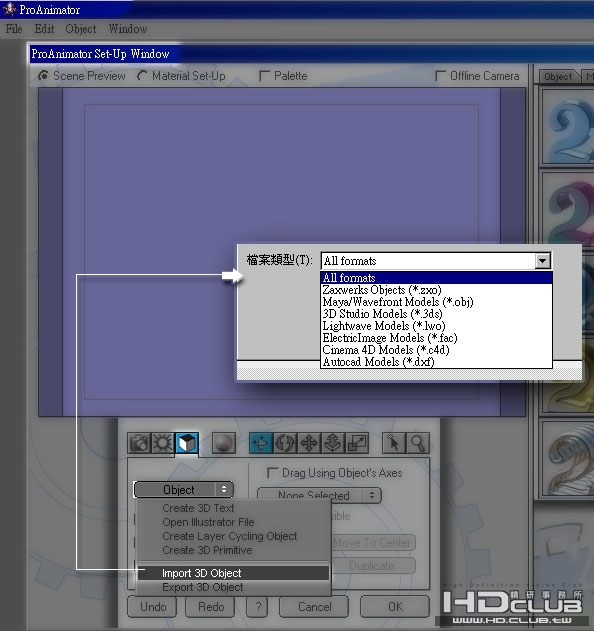Choose Create 3D Primitive menu item
Image resolution: width=594 pixels, height=631 pixels.
tap(233, 550)
